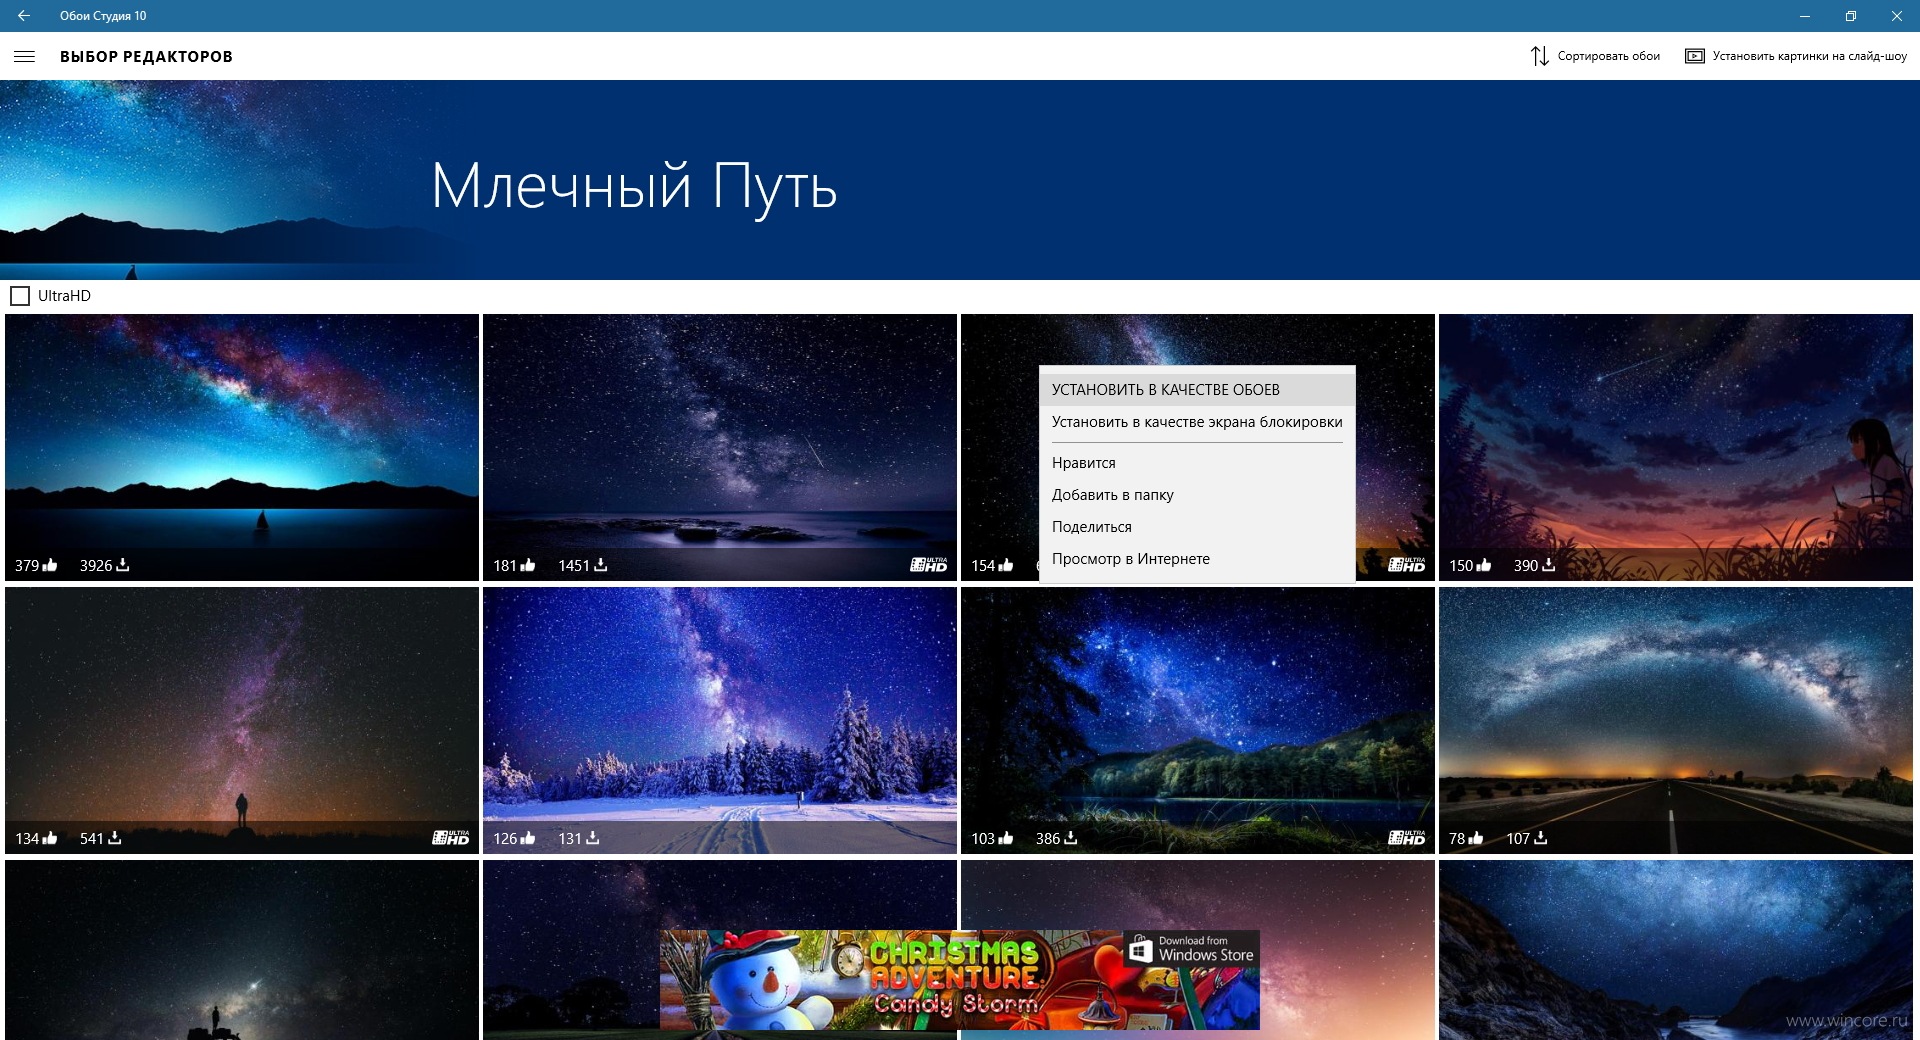Image resolution: width=1920 pixels, height=1040 pixels.
Task: Open the anime sunset field wallpaper thumbnail
Action: click(x=1676, y=447)
